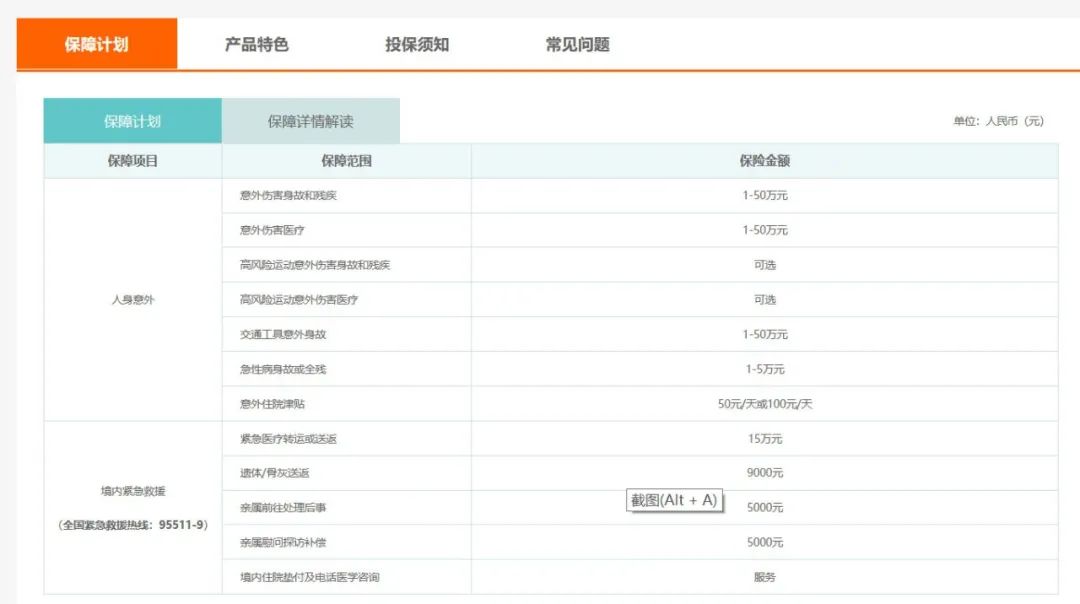Click the 50元/天或100元/天 value

pyautogui.click(x=765, y=404)
